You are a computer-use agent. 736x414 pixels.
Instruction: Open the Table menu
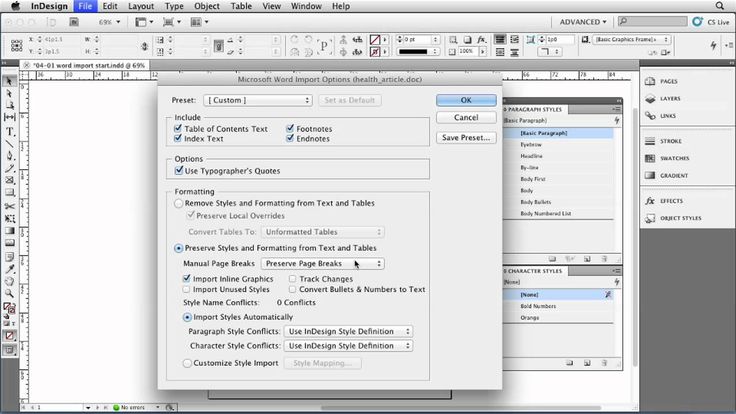pyautogui.click(x=241, y=6)
